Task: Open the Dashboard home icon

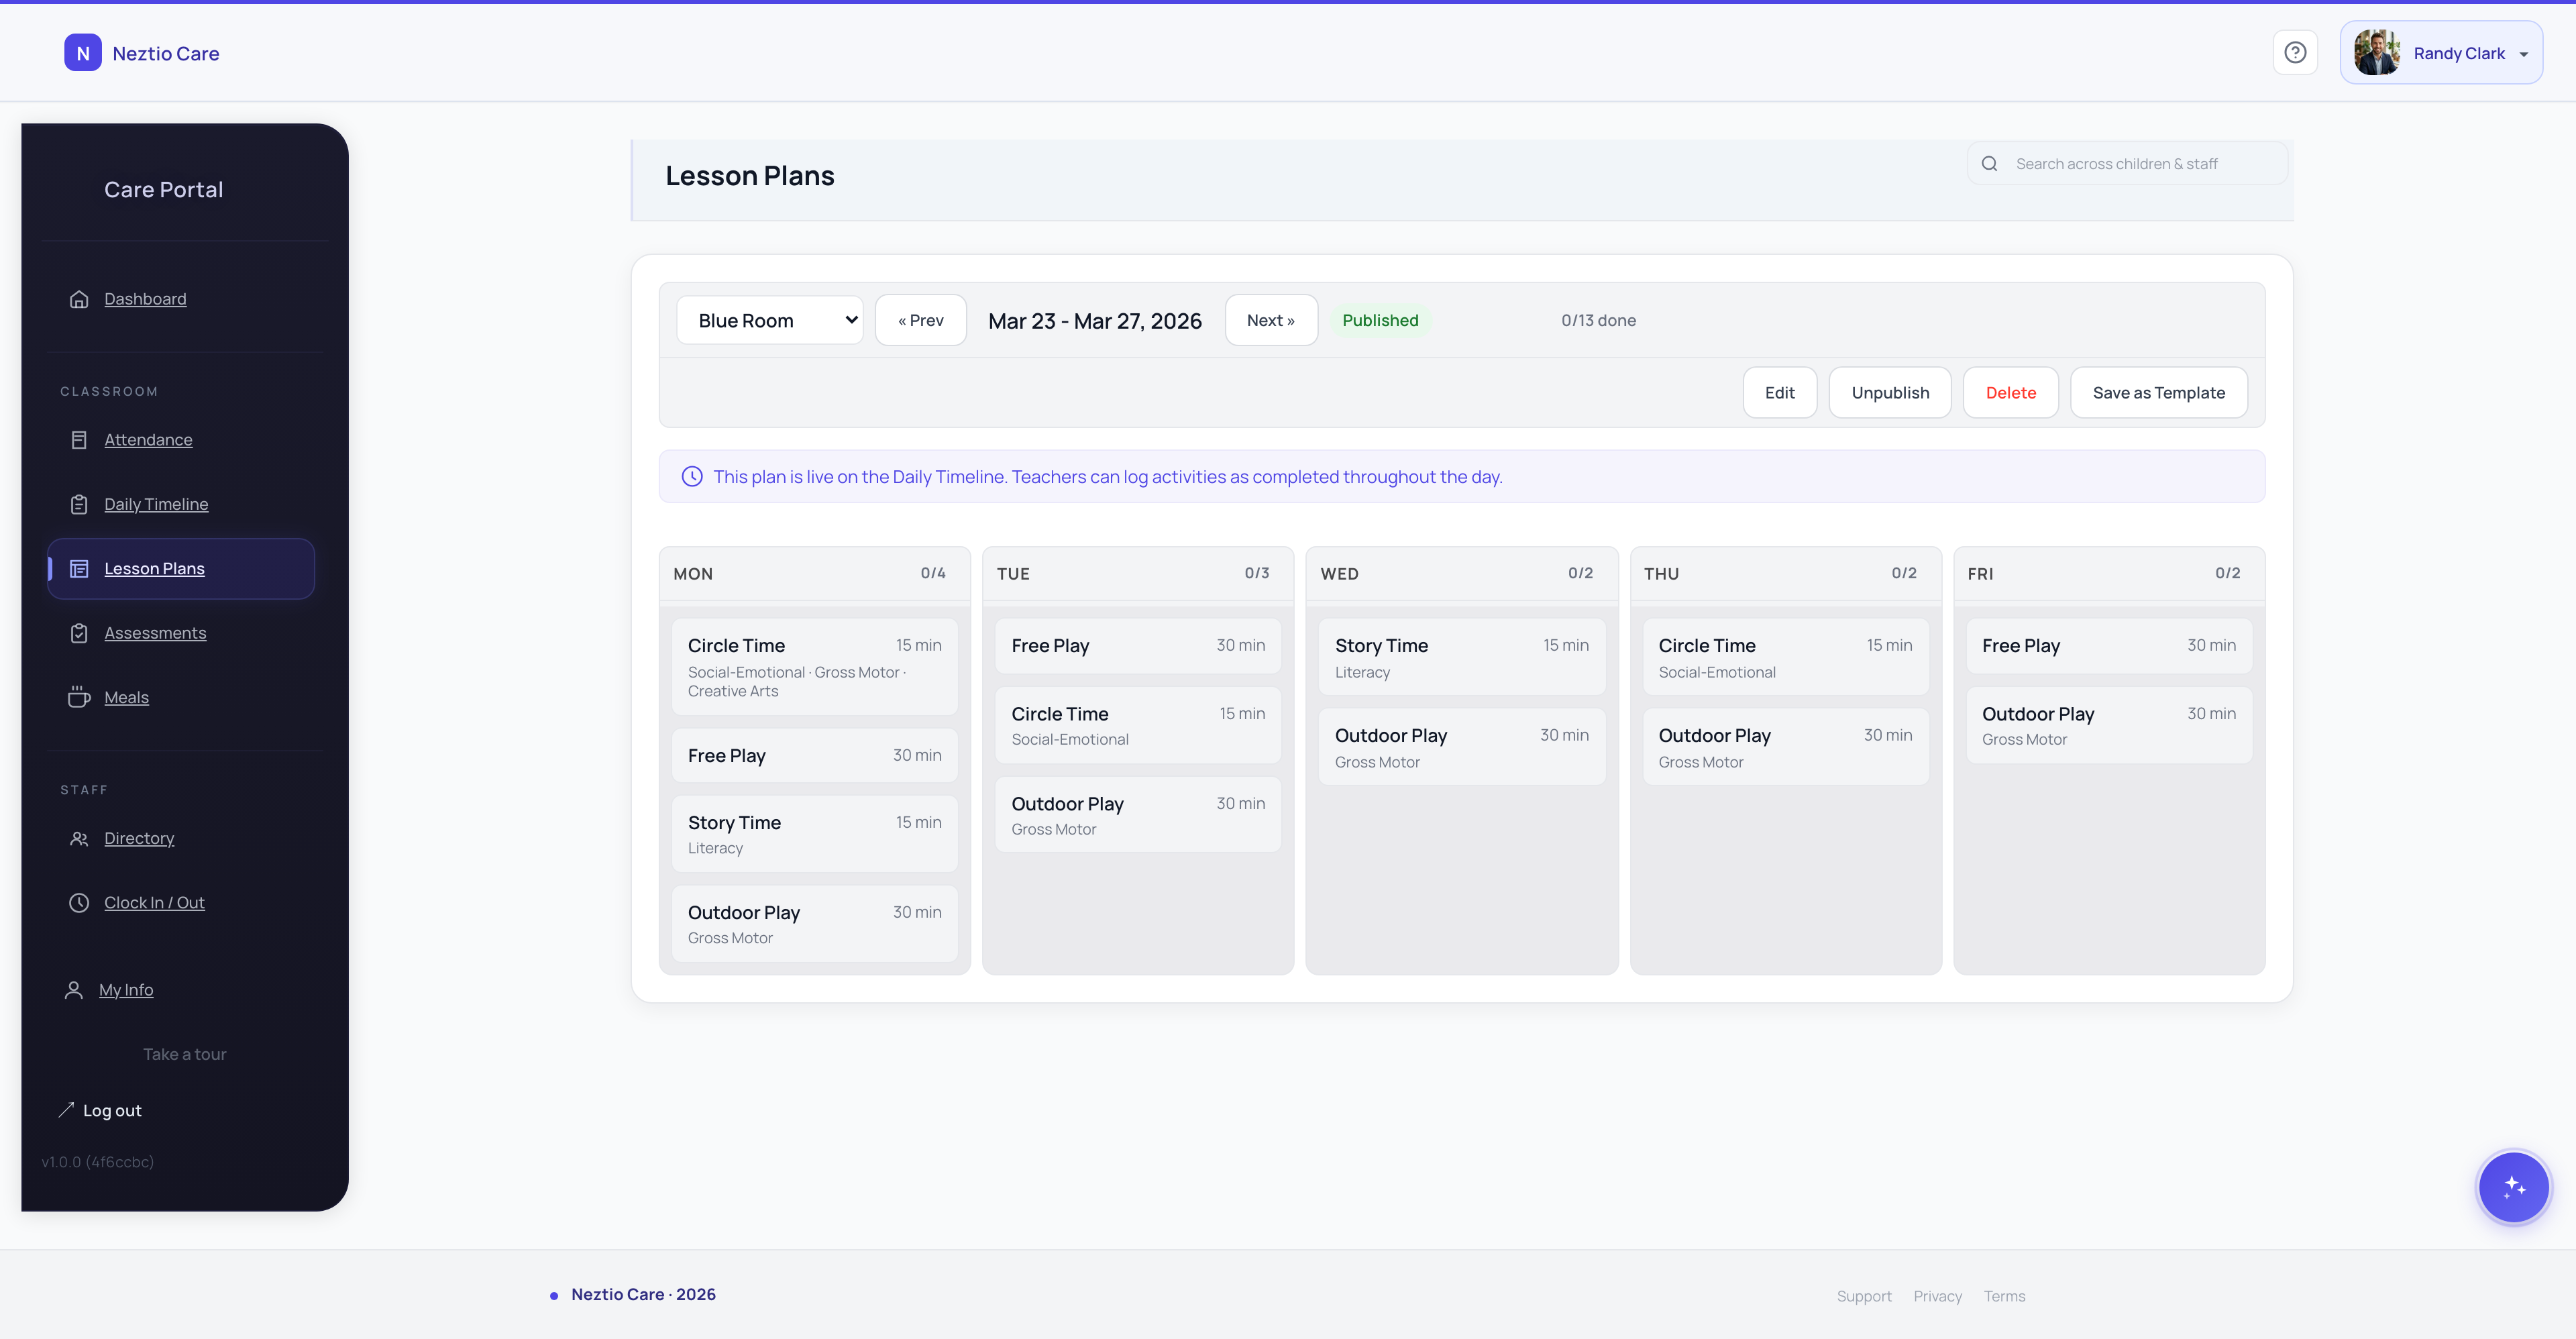Action: pyautogui.click(x=79, y=298)
